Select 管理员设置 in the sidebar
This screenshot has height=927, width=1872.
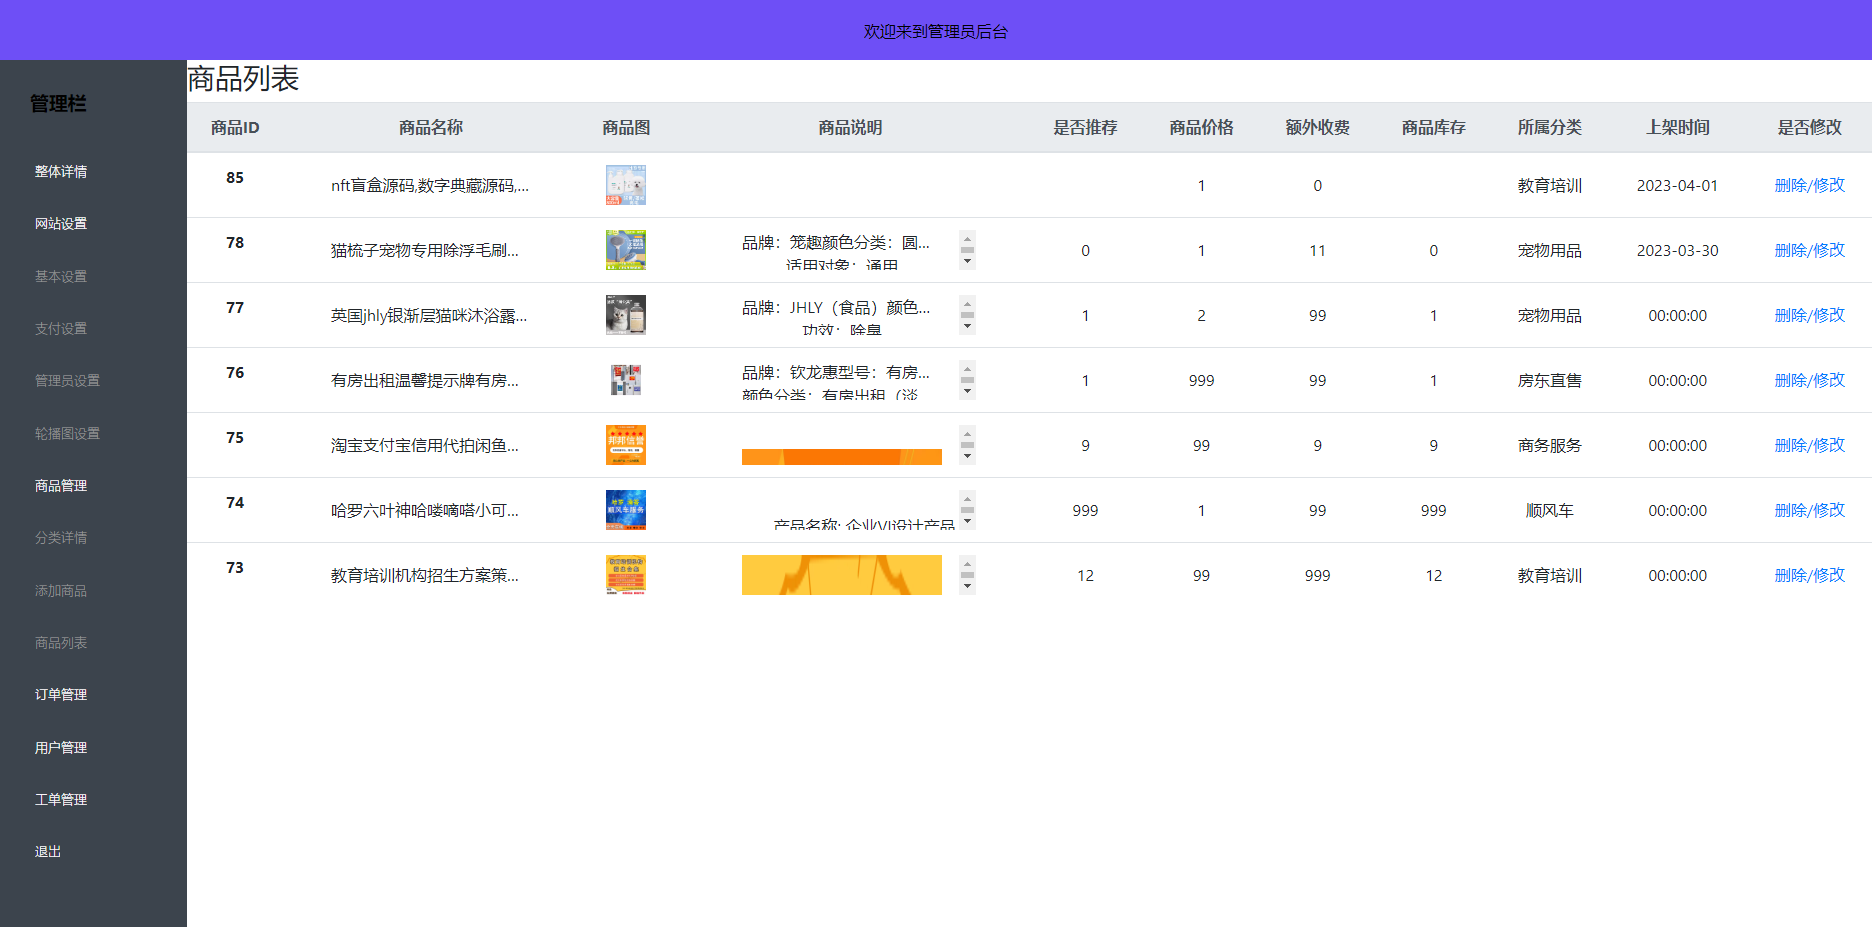click(65, 380)
